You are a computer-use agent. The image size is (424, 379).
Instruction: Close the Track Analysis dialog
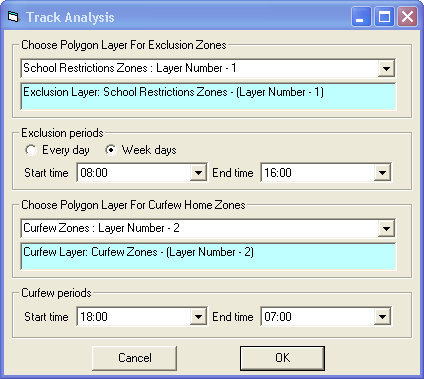tap(407, 17)
